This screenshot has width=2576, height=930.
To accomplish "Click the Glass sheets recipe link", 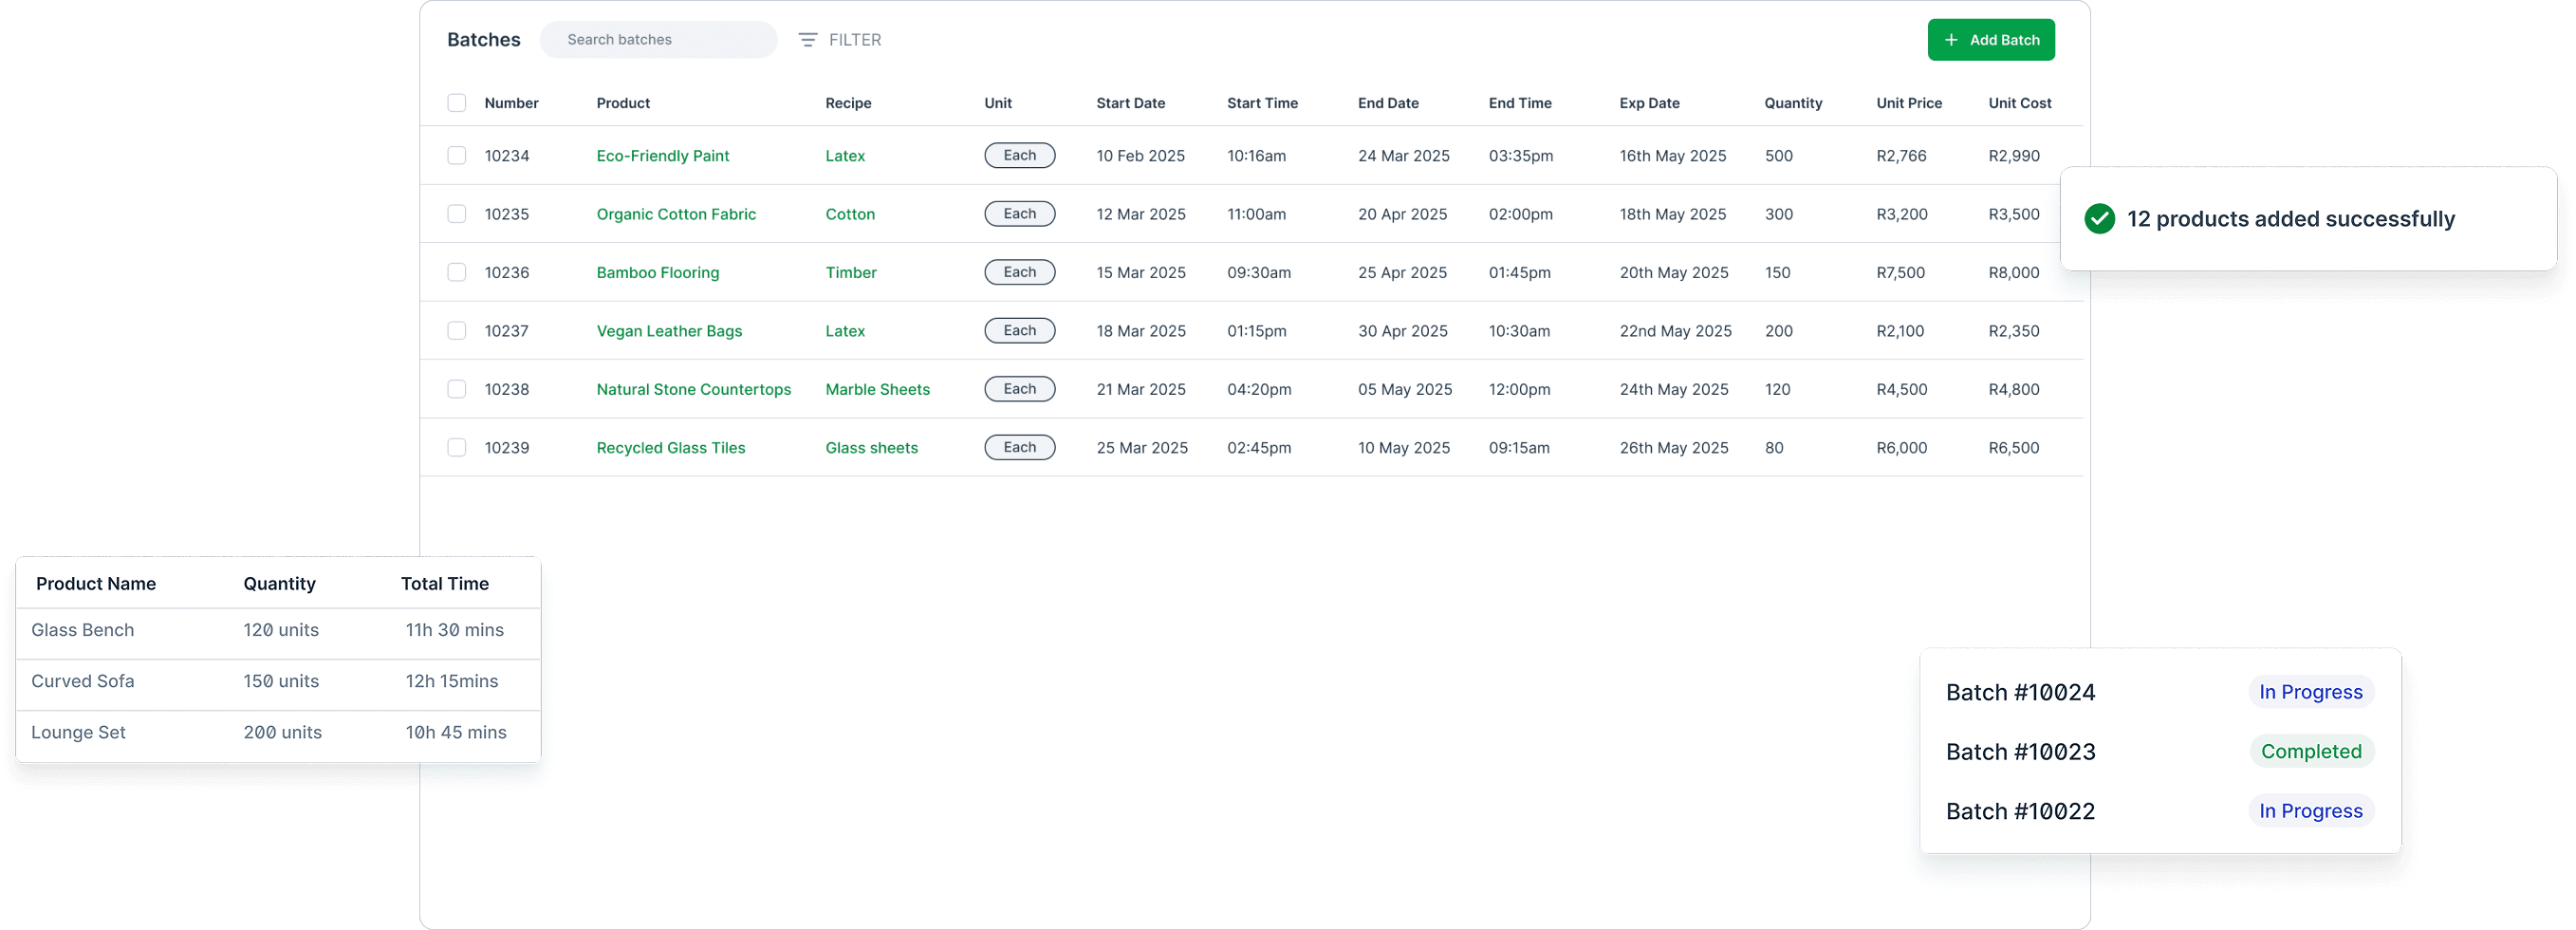I will tap(871, 448).
